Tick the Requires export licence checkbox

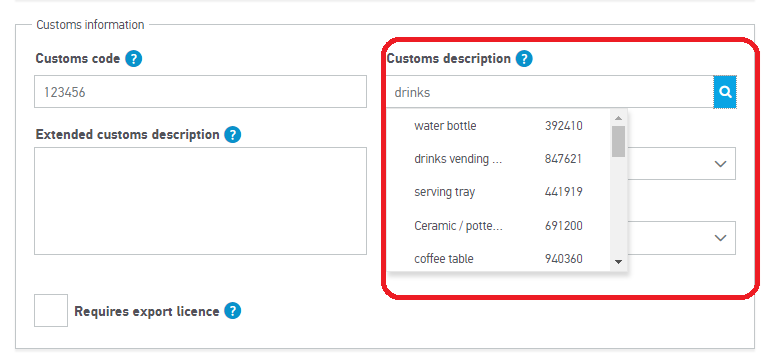pyautogui.click(x=51, y=311)
